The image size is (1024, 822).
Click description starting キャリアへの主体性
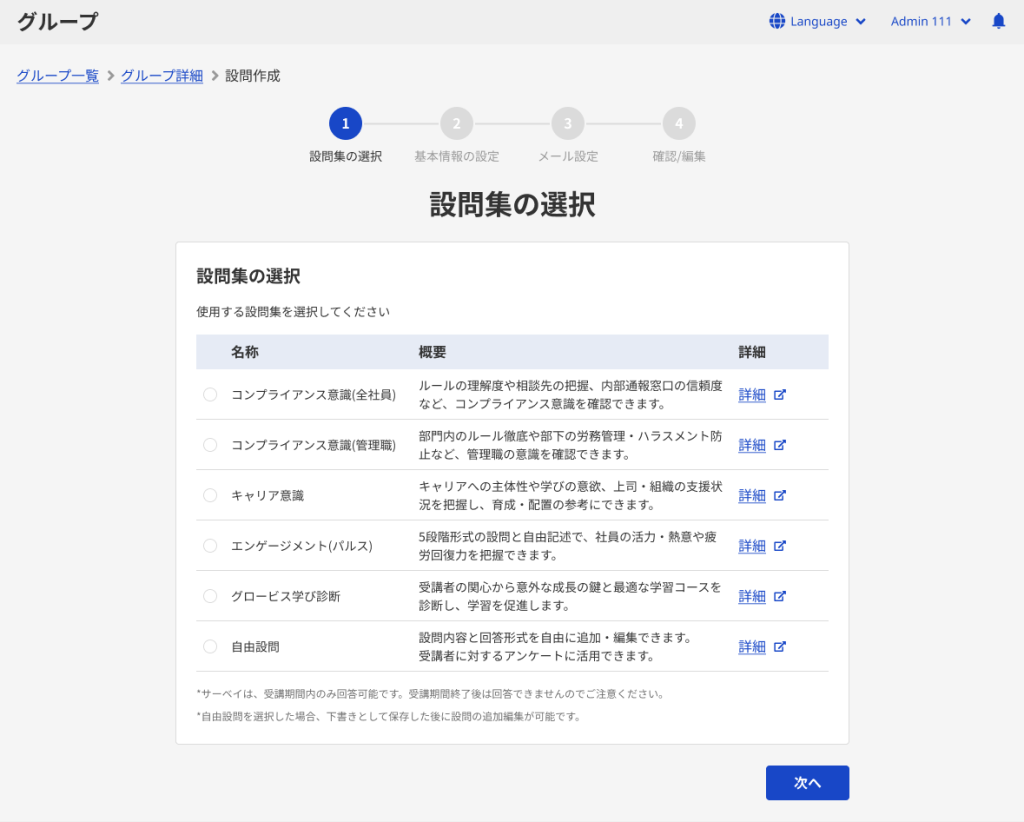click(x=570, y=496)
